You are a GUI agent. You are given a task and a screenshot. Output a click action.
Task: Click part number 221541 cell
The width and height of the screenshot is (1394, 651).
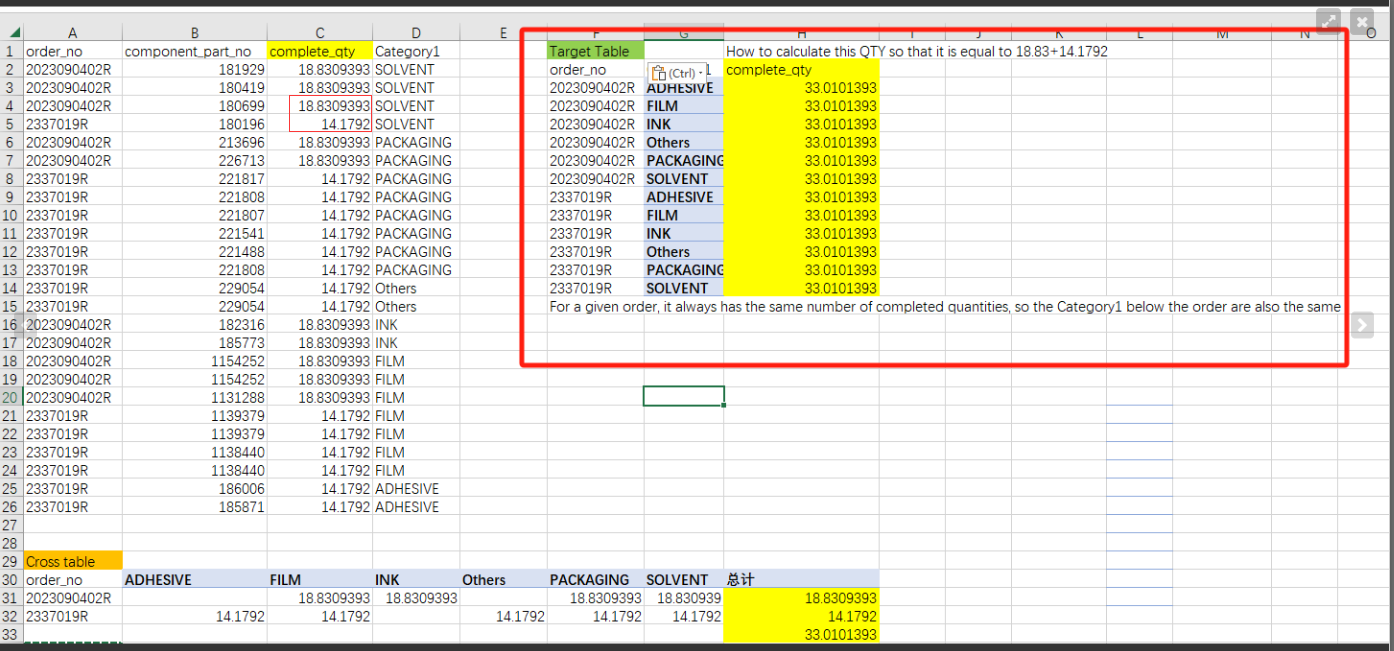pos(194,233)
